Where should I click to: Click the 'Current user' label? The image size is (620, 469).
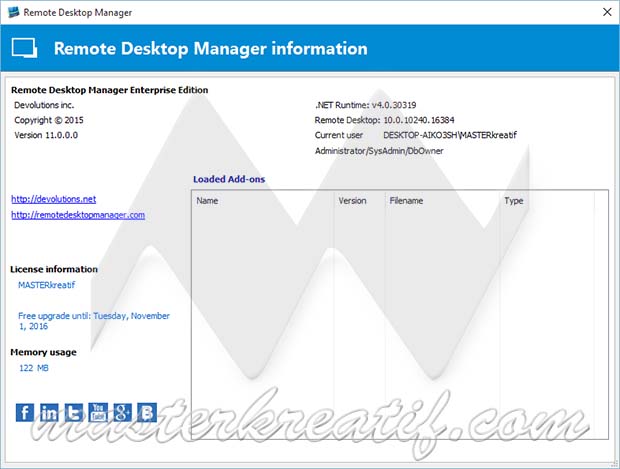[x=338, y=135]
